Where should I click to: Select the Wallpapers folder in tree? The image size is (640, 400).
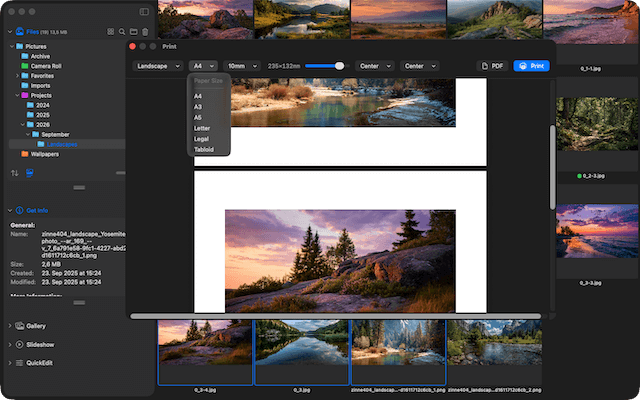pyautogui.click(x=46, y=154)
